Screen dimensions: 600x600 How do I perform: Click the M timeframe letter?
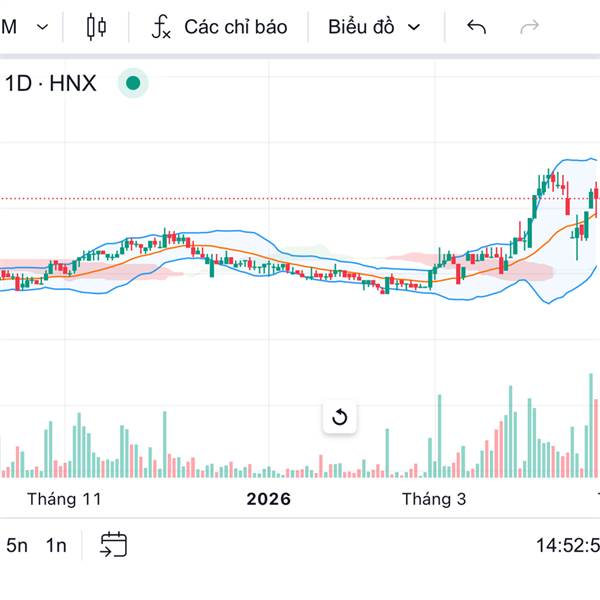click(x=9, y=27)
